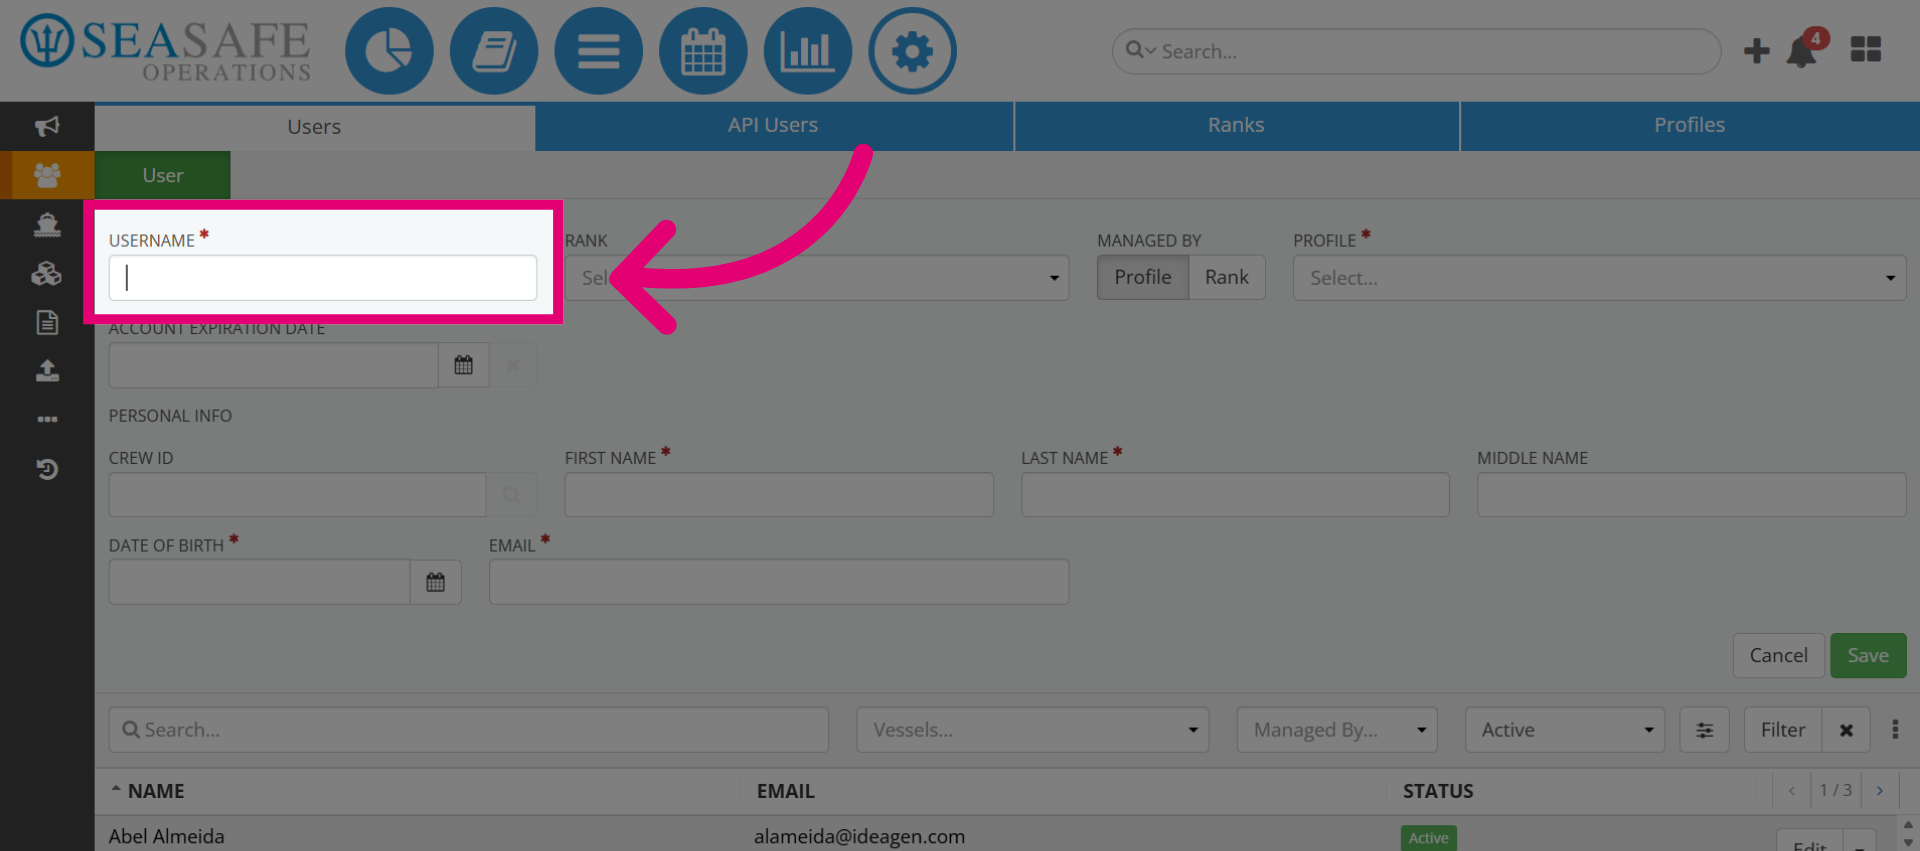Clear filter with the X button
The height and width of the screenshot is (851, 1920).
pyautogui.click(x=1846, y=730)
